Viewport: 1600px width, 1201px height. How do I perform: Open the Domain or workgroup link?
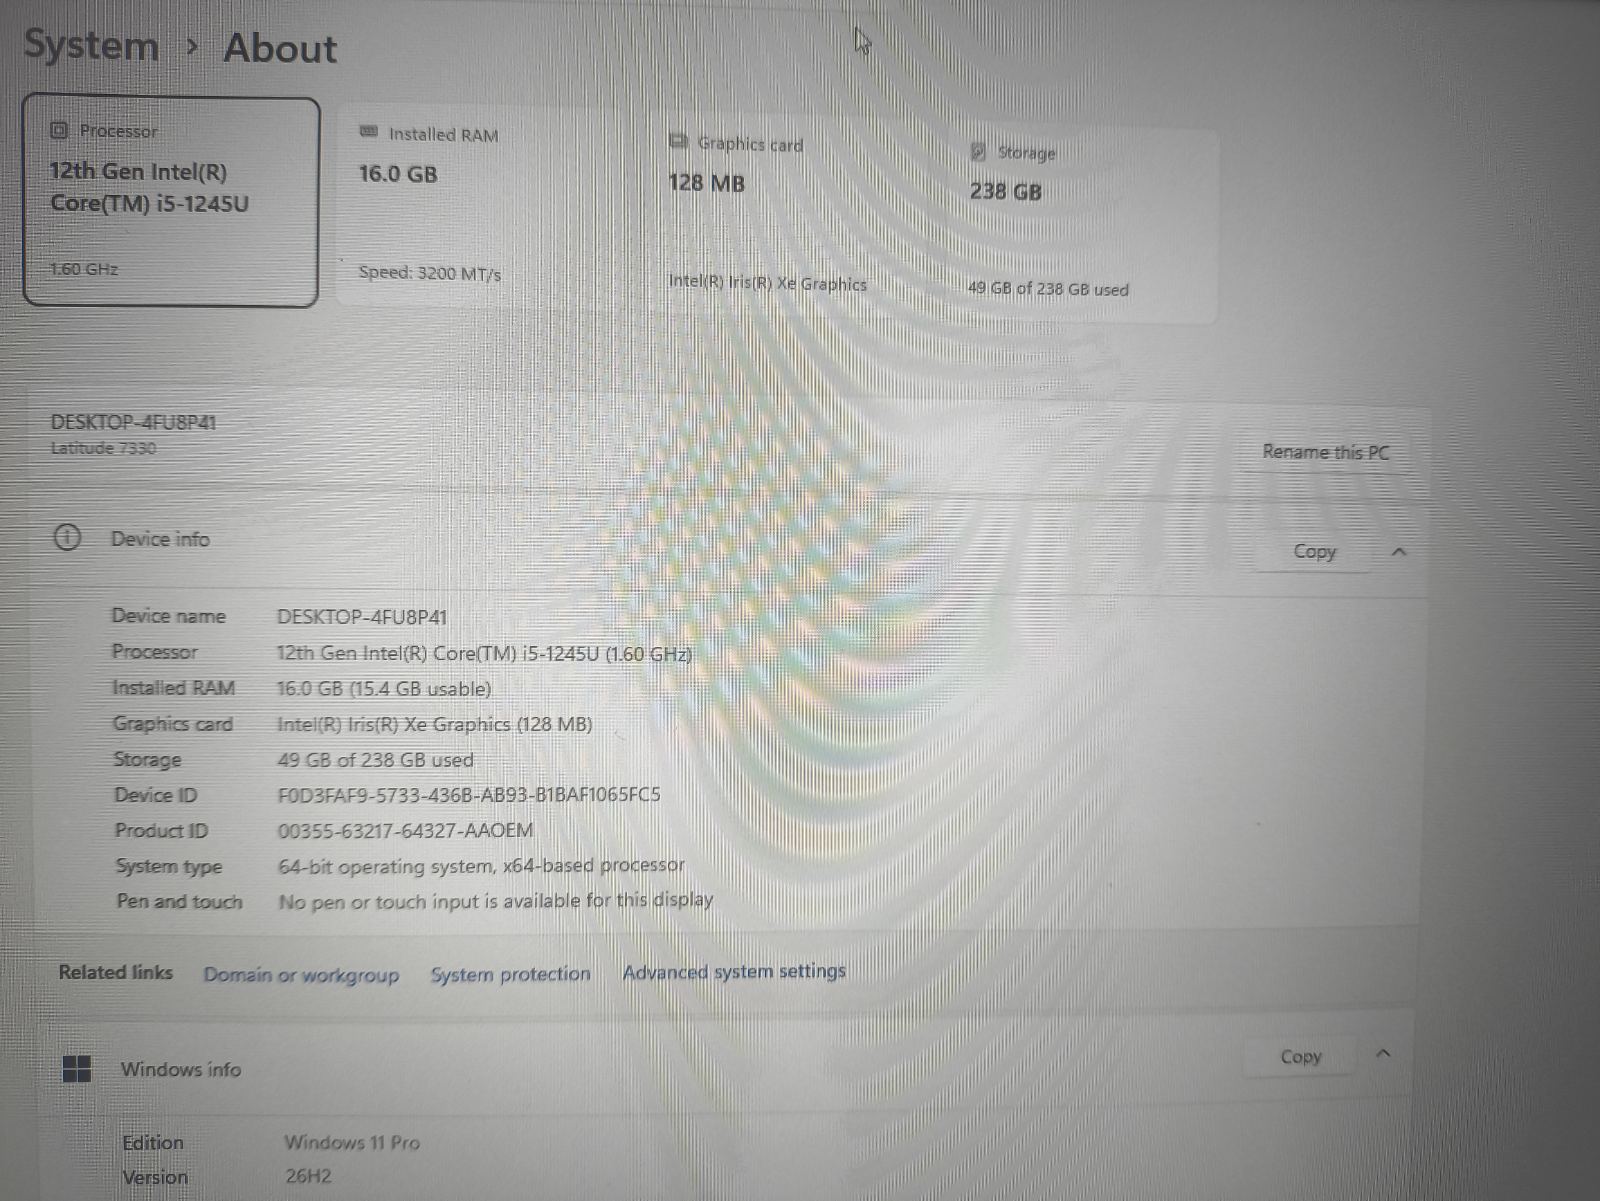point(301,975)
